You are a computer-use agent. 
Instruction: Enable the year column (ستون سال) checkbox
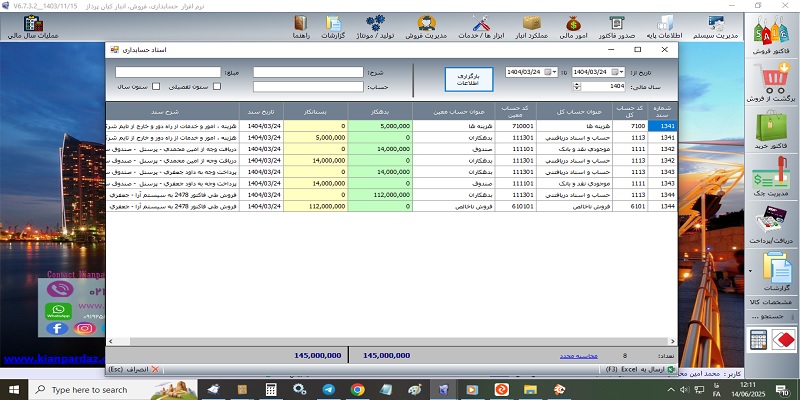pyautogui.click(x=155, y=87)
